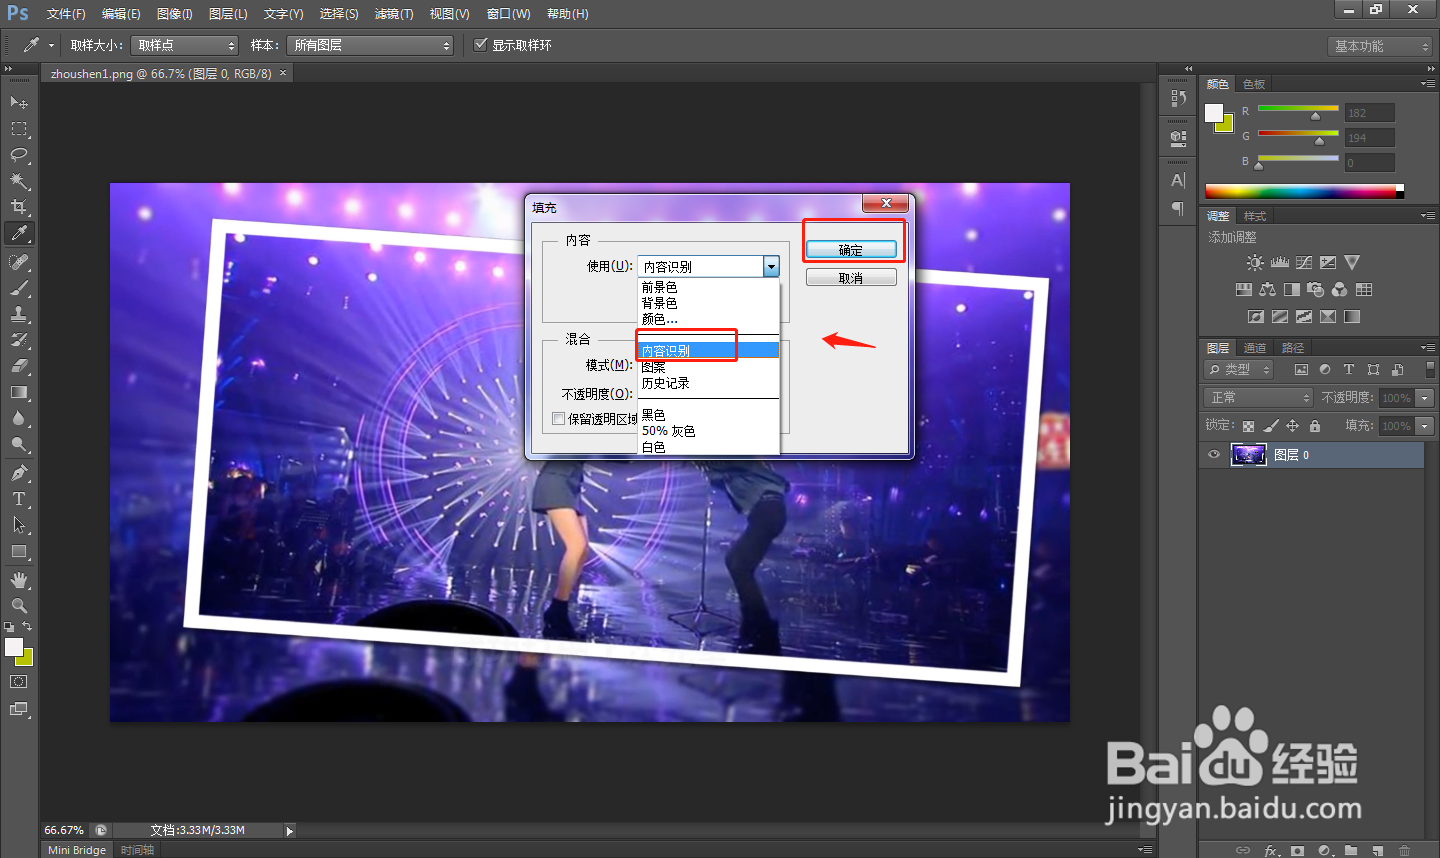
Task: Switch to the Paths tab
Action: coord(1293,348)
